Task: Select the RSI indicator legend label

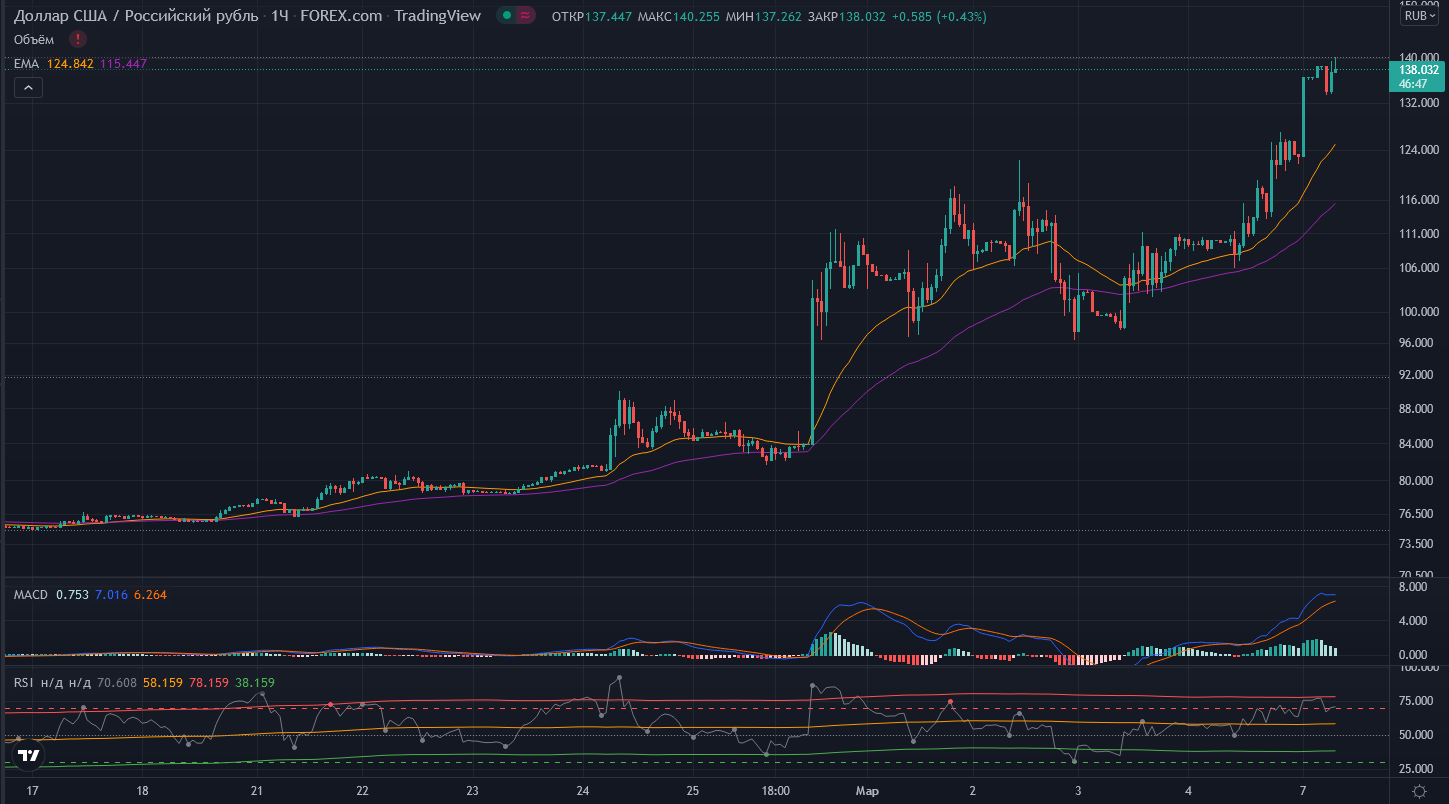Action: pyautogui.click(x=23, y=683)
